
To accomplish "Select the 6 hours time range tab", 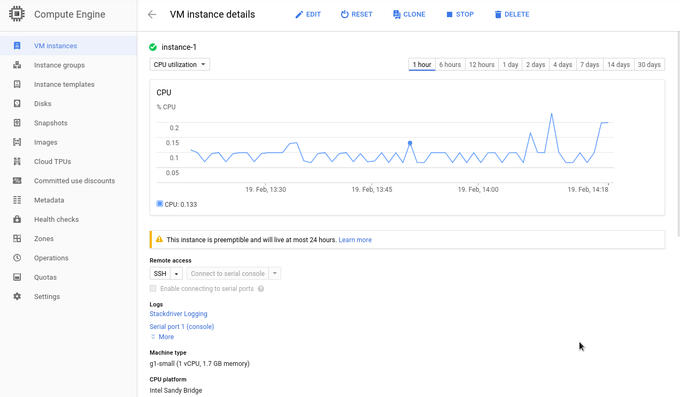I will coord(450,64).
